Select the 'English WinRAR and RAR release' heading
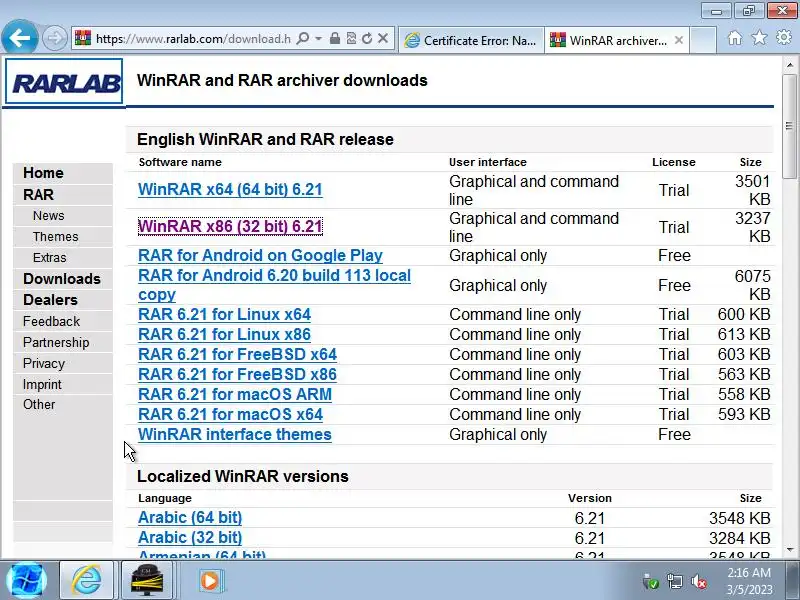Image resolution: width=800 pixels, height=600 pixels. coord(265,139)
